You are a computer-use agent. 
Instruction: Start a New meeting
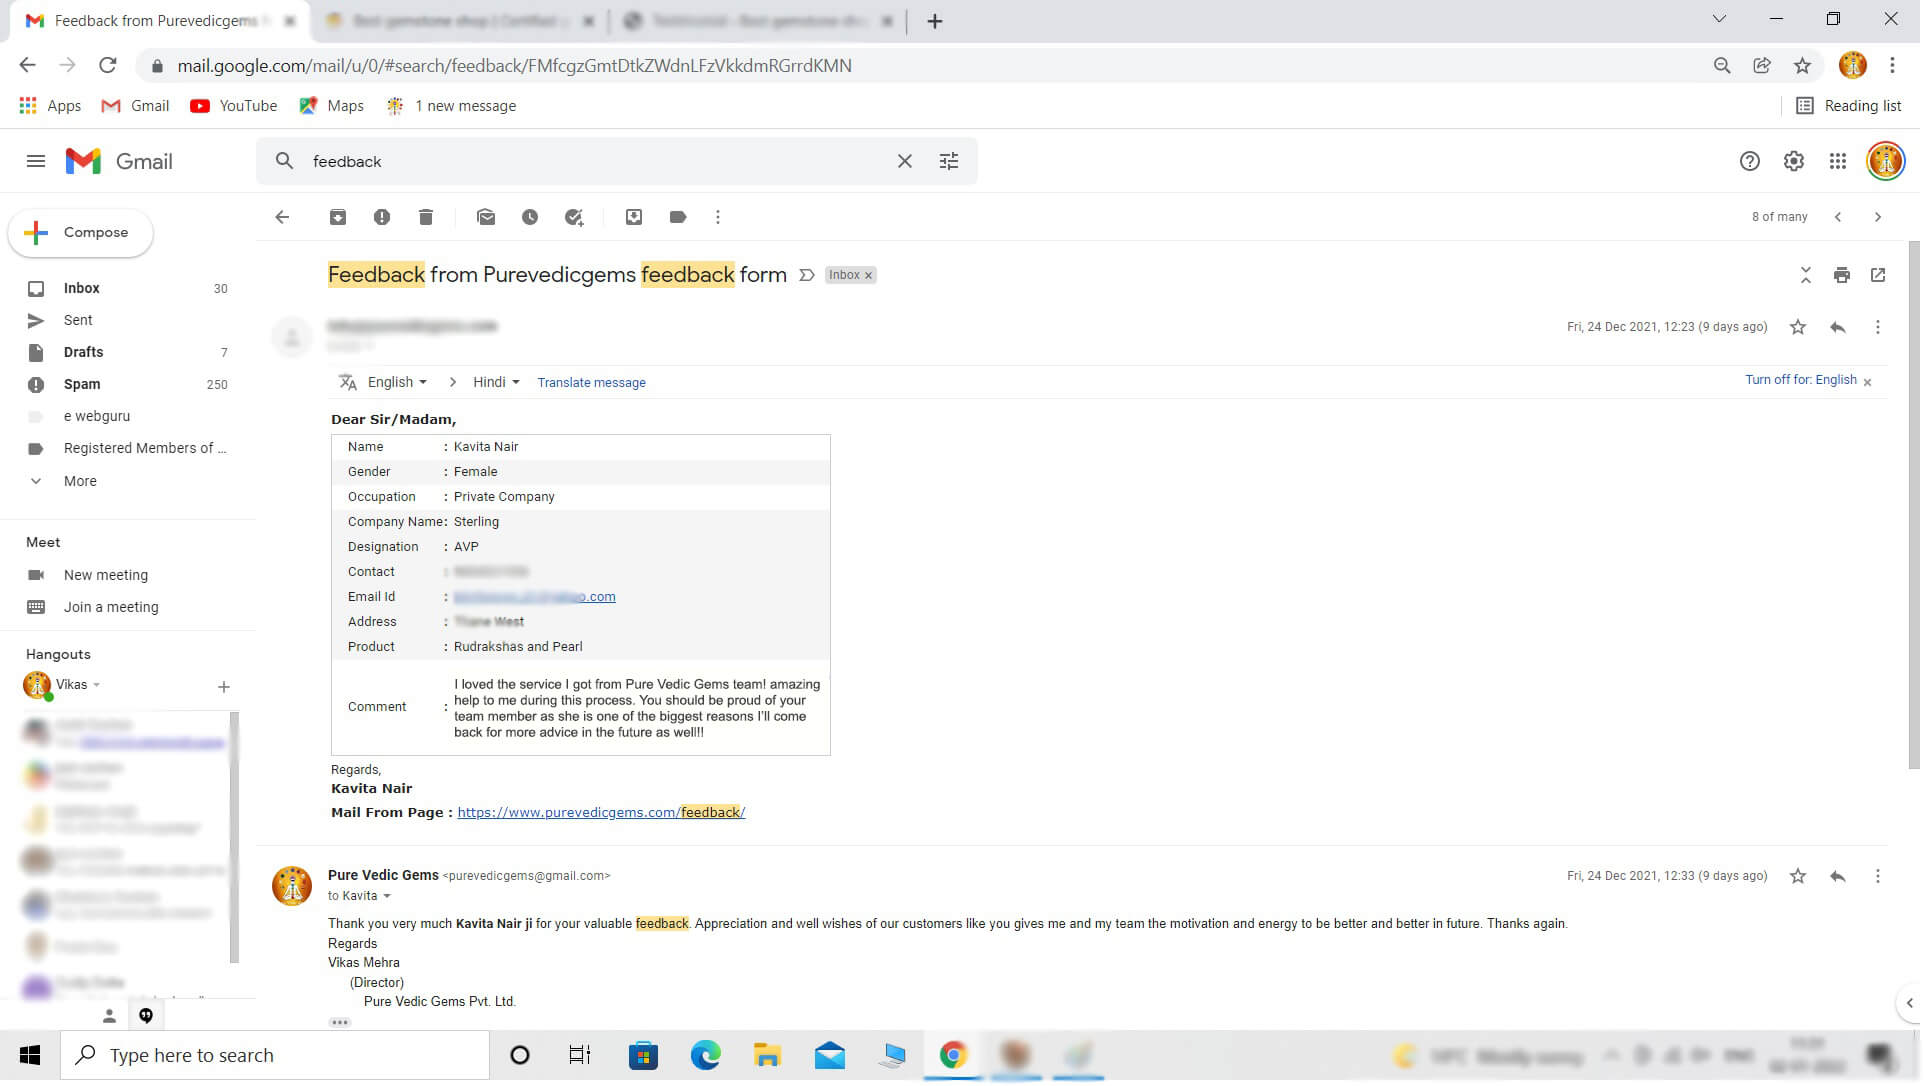(x=106, y=576)
